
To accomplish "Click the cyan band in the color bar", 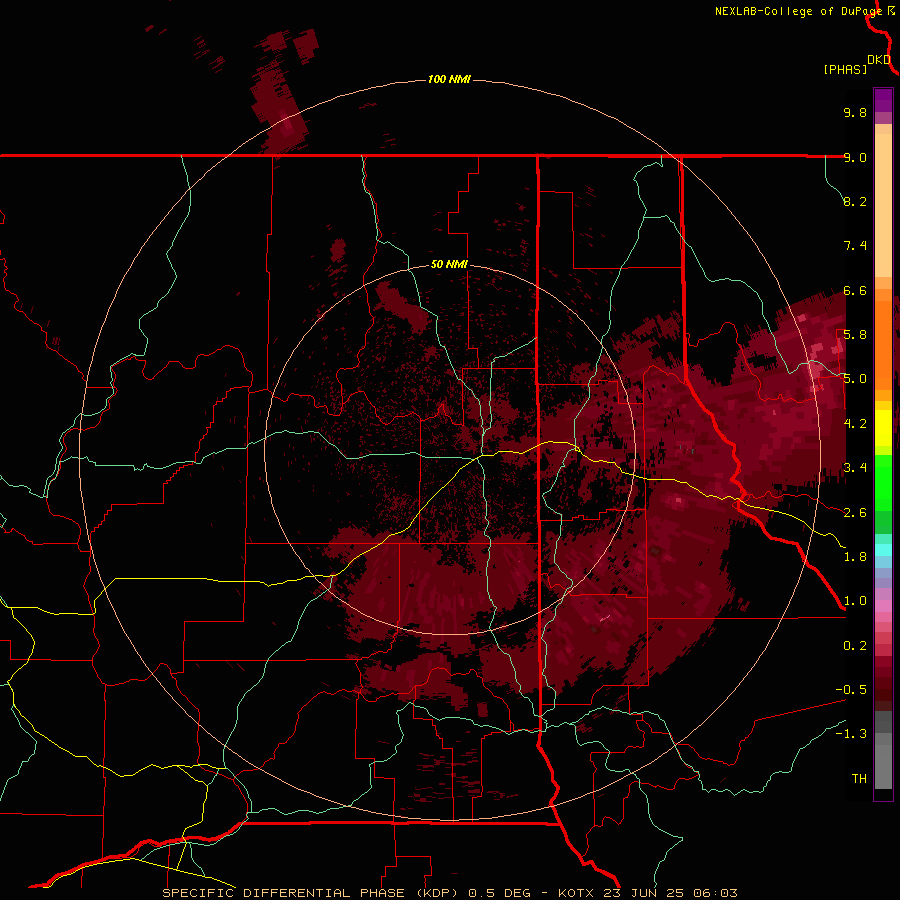I will pos(883,550).
